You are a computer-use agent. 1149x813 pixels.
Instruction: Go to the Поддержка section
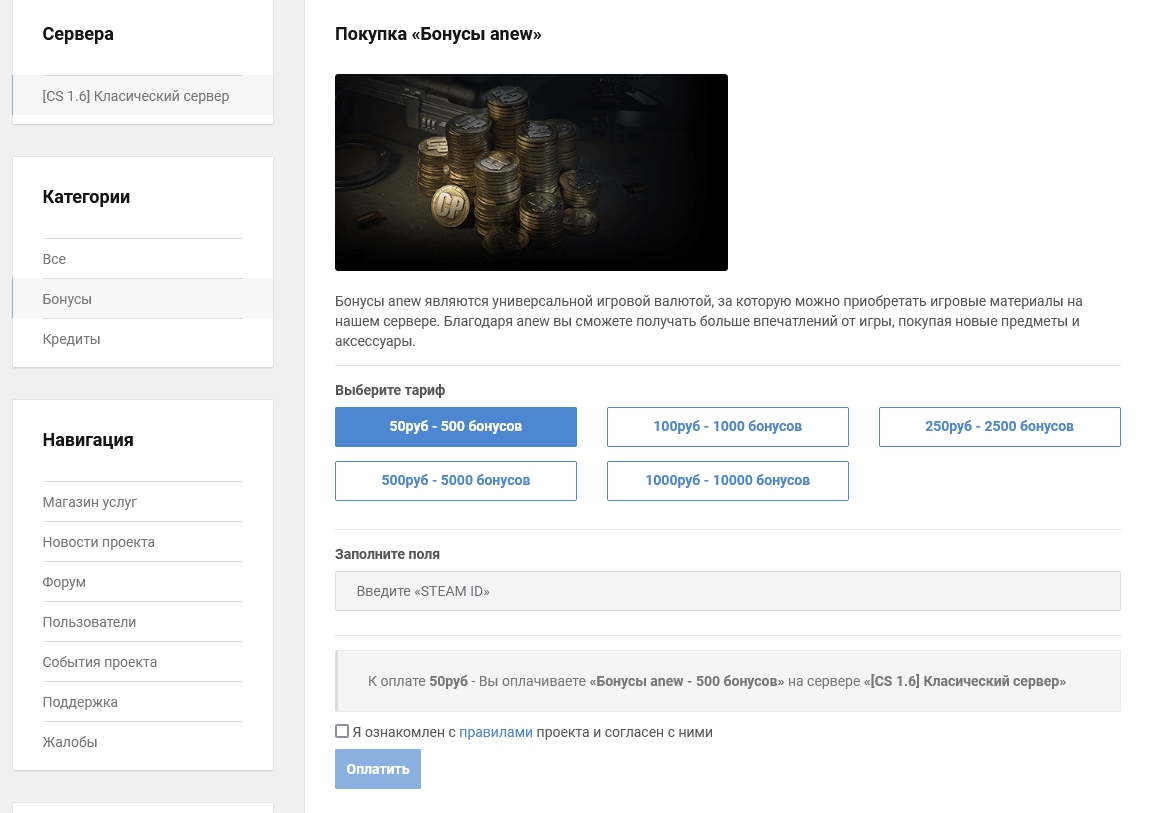80,702
